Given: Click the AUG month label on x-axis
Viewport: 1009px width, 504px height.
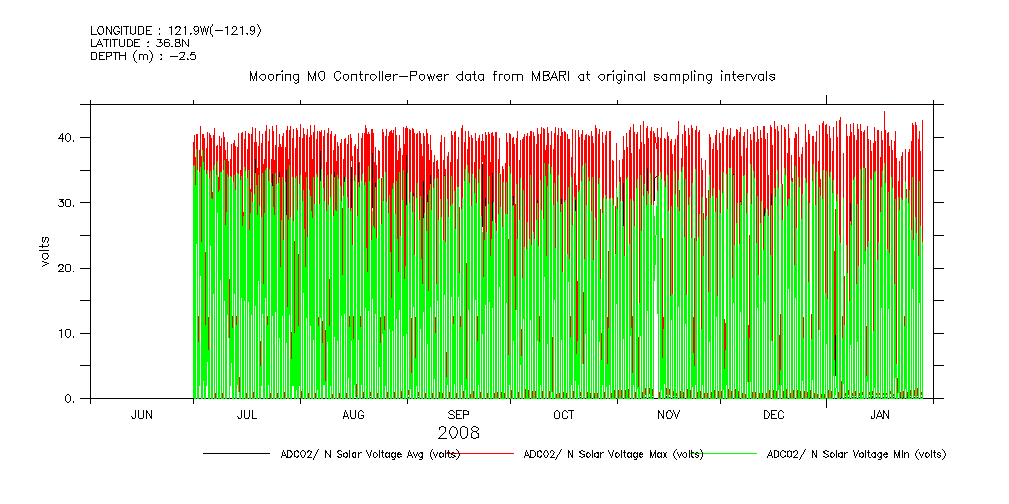Looking at the screenshot, I should 353,414.
